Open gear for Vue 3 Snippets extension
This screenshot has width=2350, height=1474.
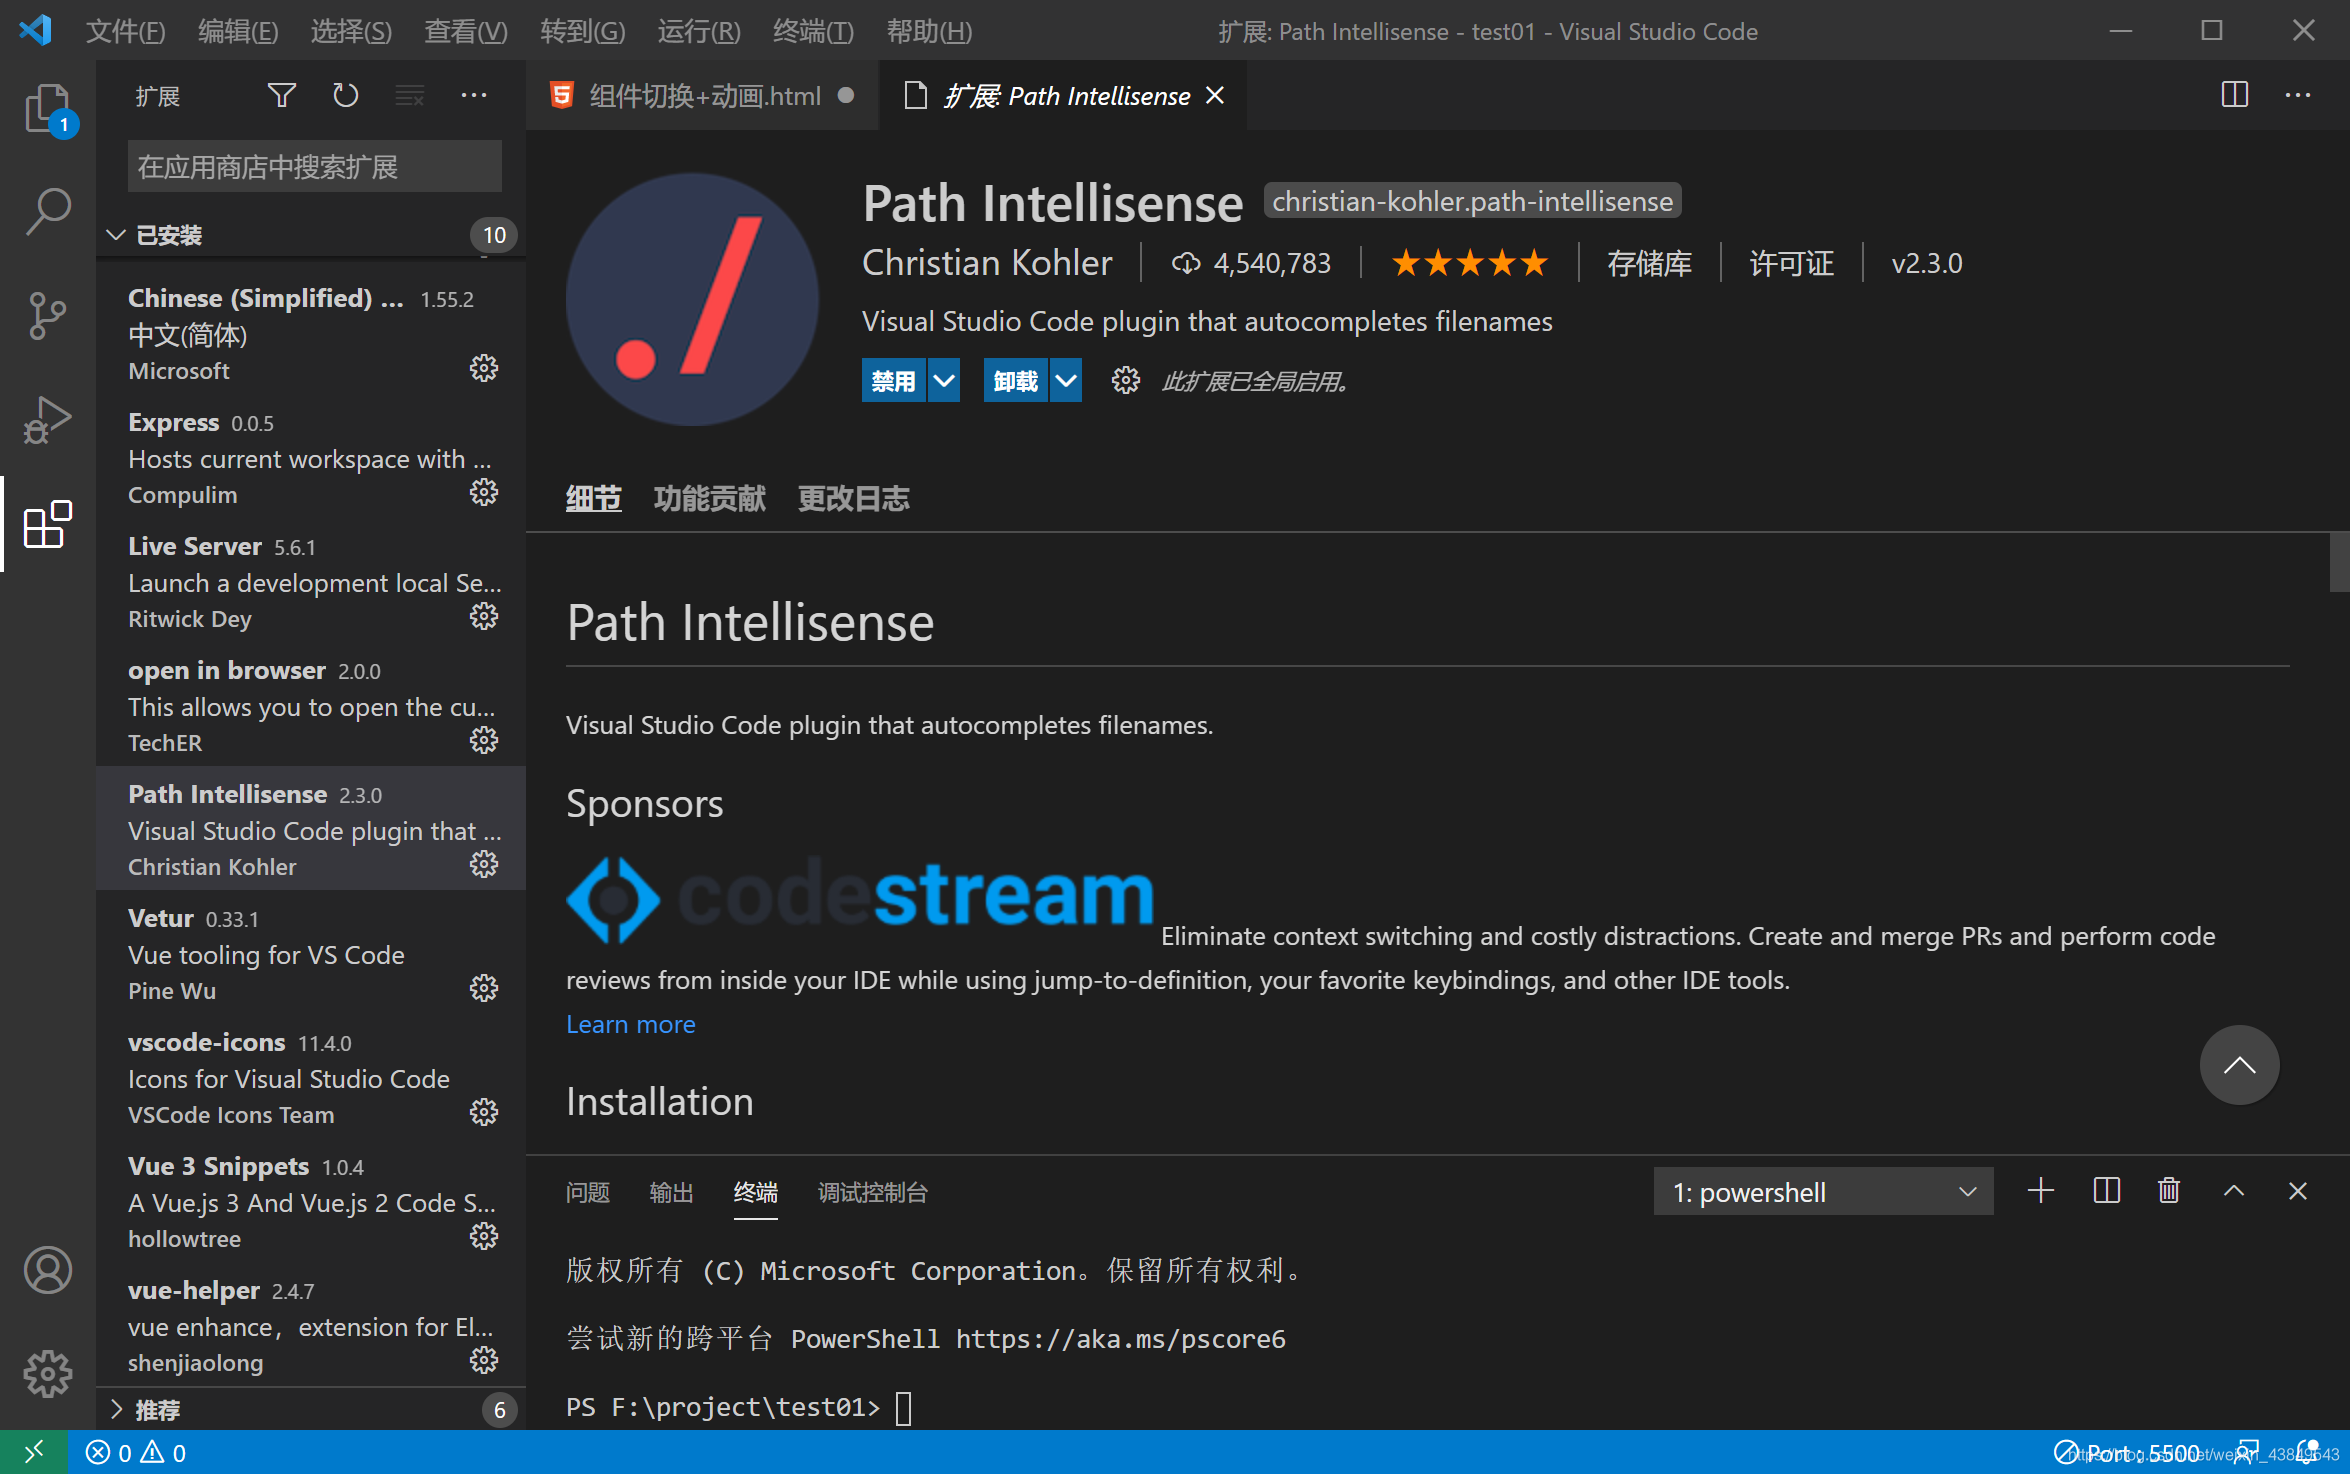484,1236
